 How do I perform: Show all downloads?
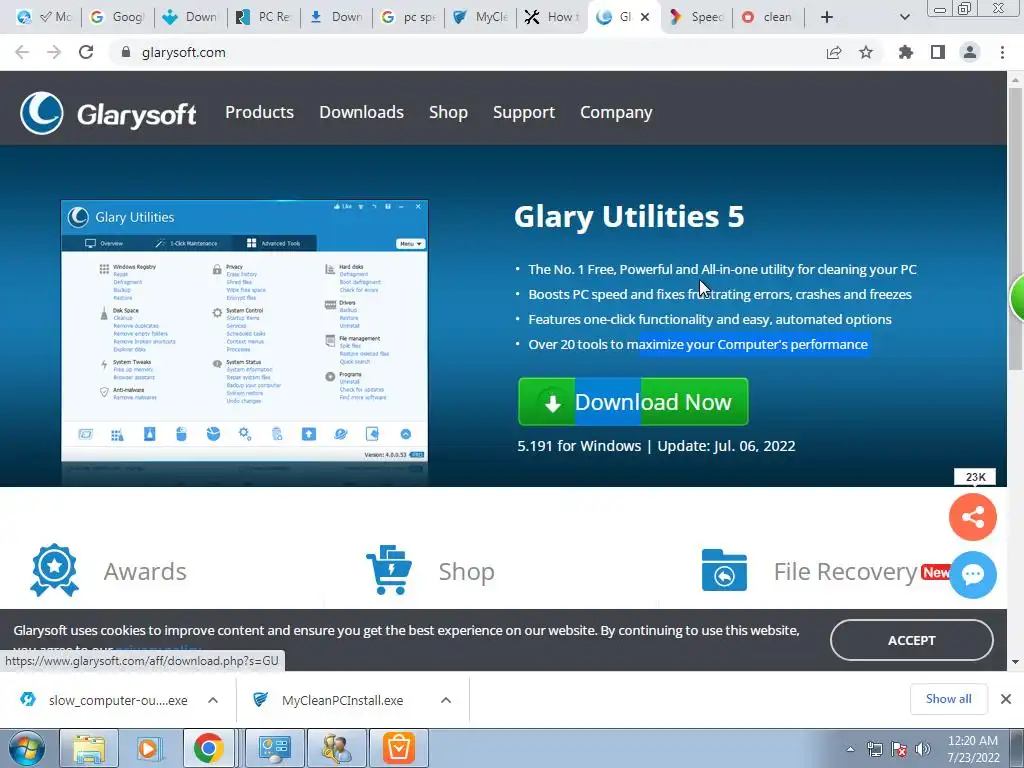[948, 699]
